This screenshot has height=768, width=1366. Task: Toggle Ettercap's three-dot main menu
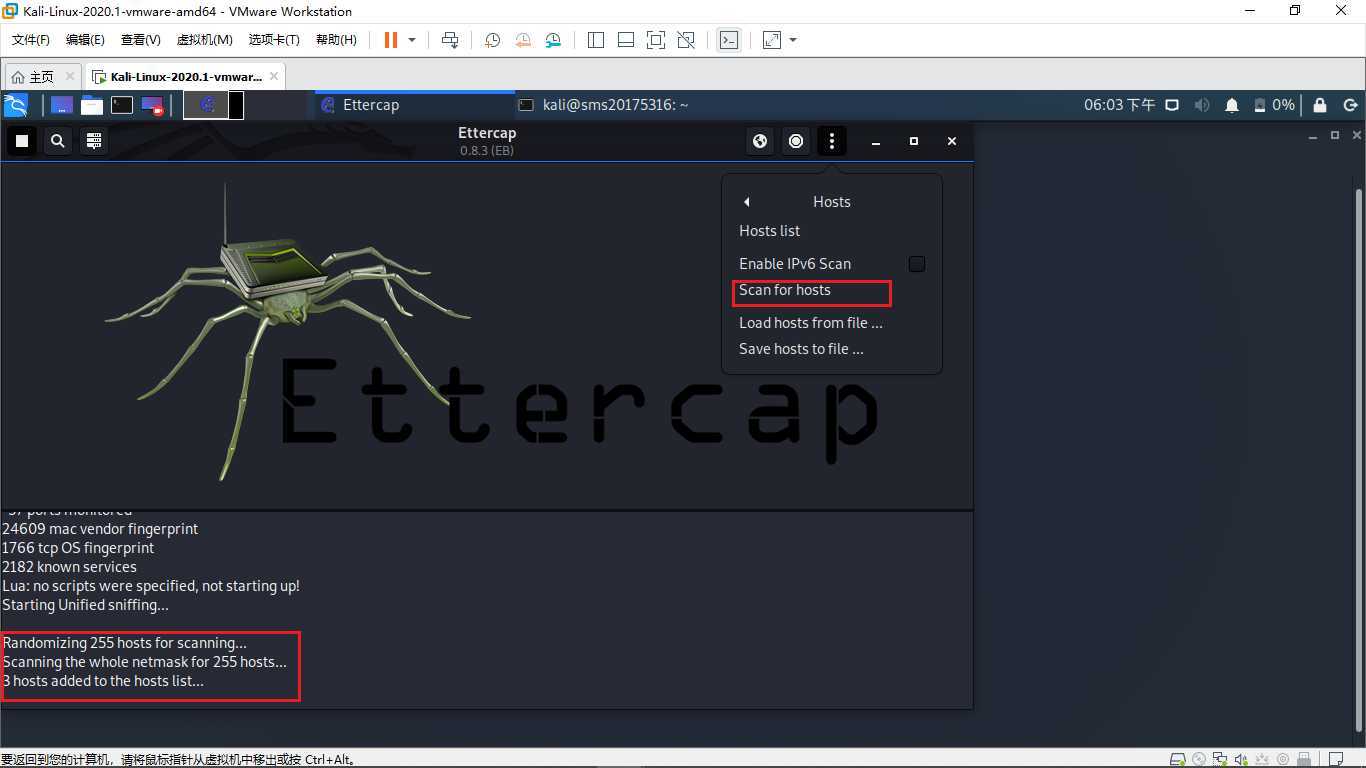(832, 141)
